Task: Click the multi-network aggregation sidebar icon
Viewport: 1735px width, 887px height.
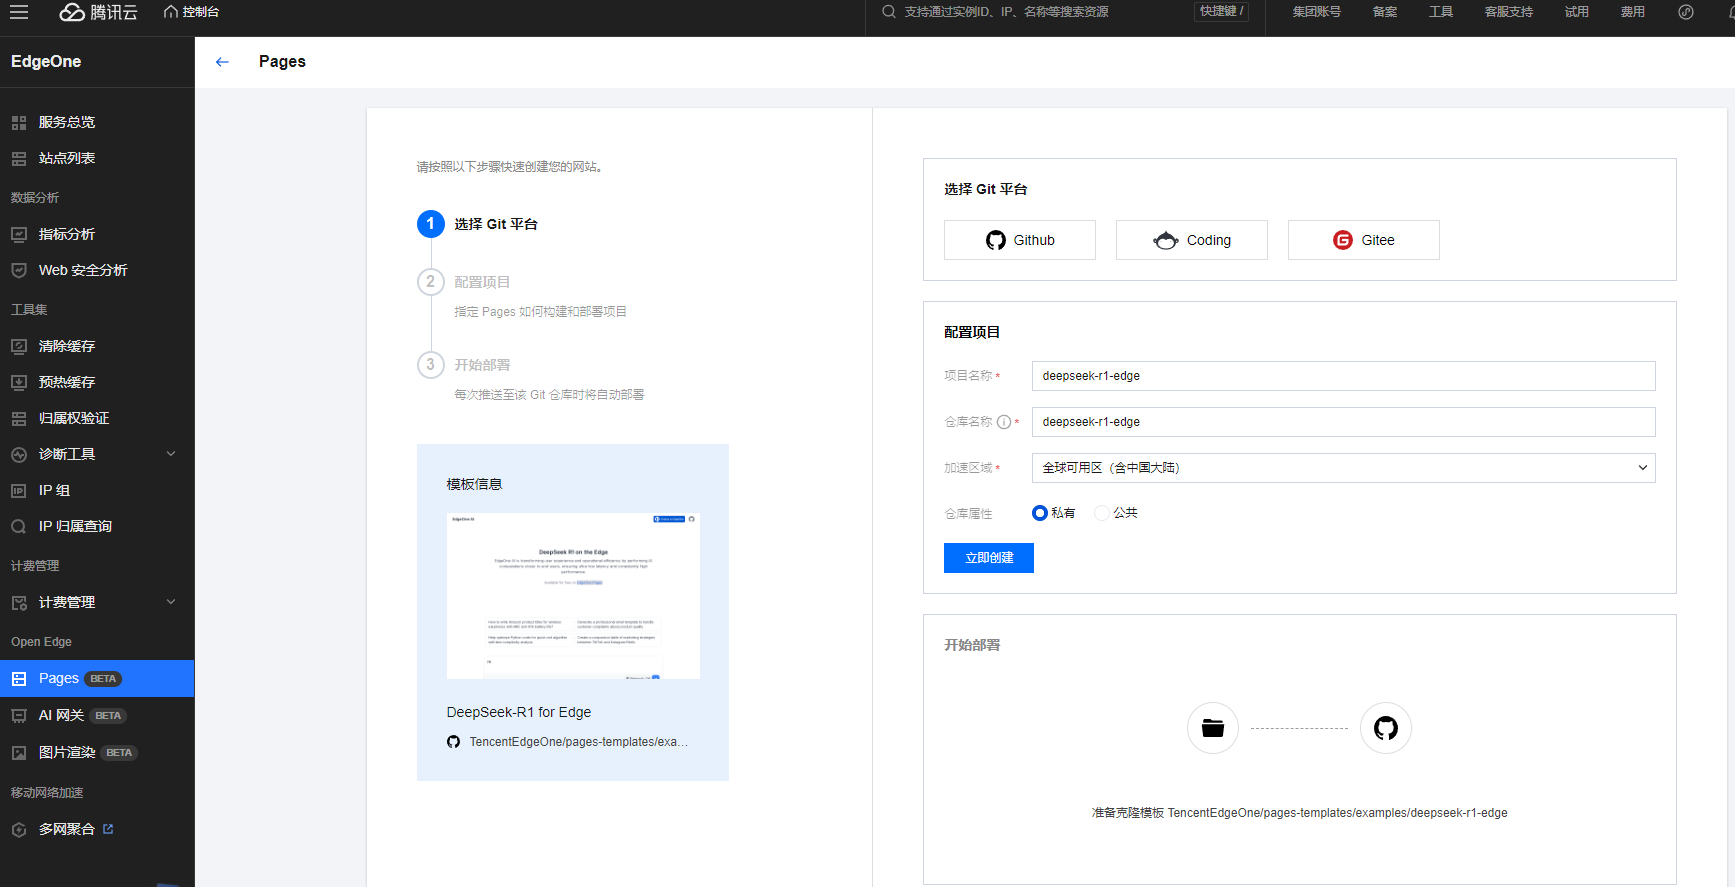Action: coord(19,829)
